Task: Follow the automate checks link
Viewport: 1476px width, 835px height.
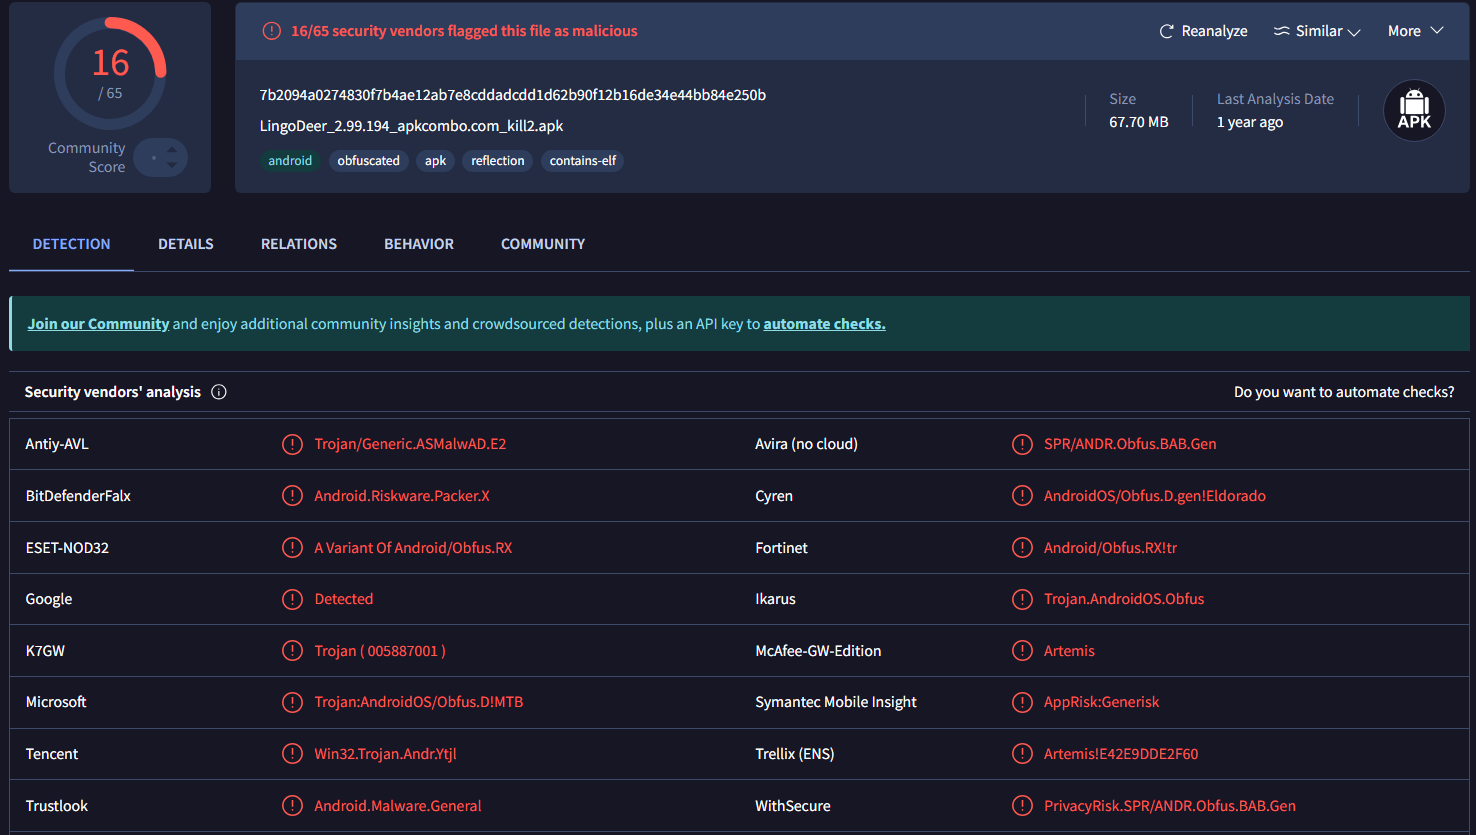Action: pos(824,324)
